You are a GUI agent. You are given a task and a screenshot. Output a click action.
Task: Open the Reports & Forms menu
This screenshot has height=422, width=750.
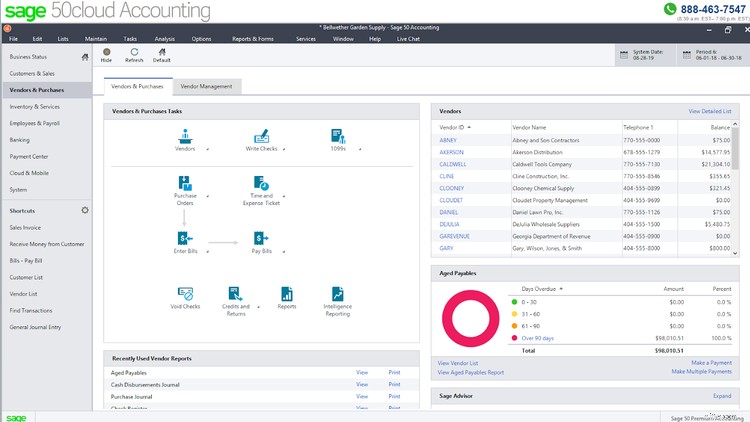[x=253, y=39]
